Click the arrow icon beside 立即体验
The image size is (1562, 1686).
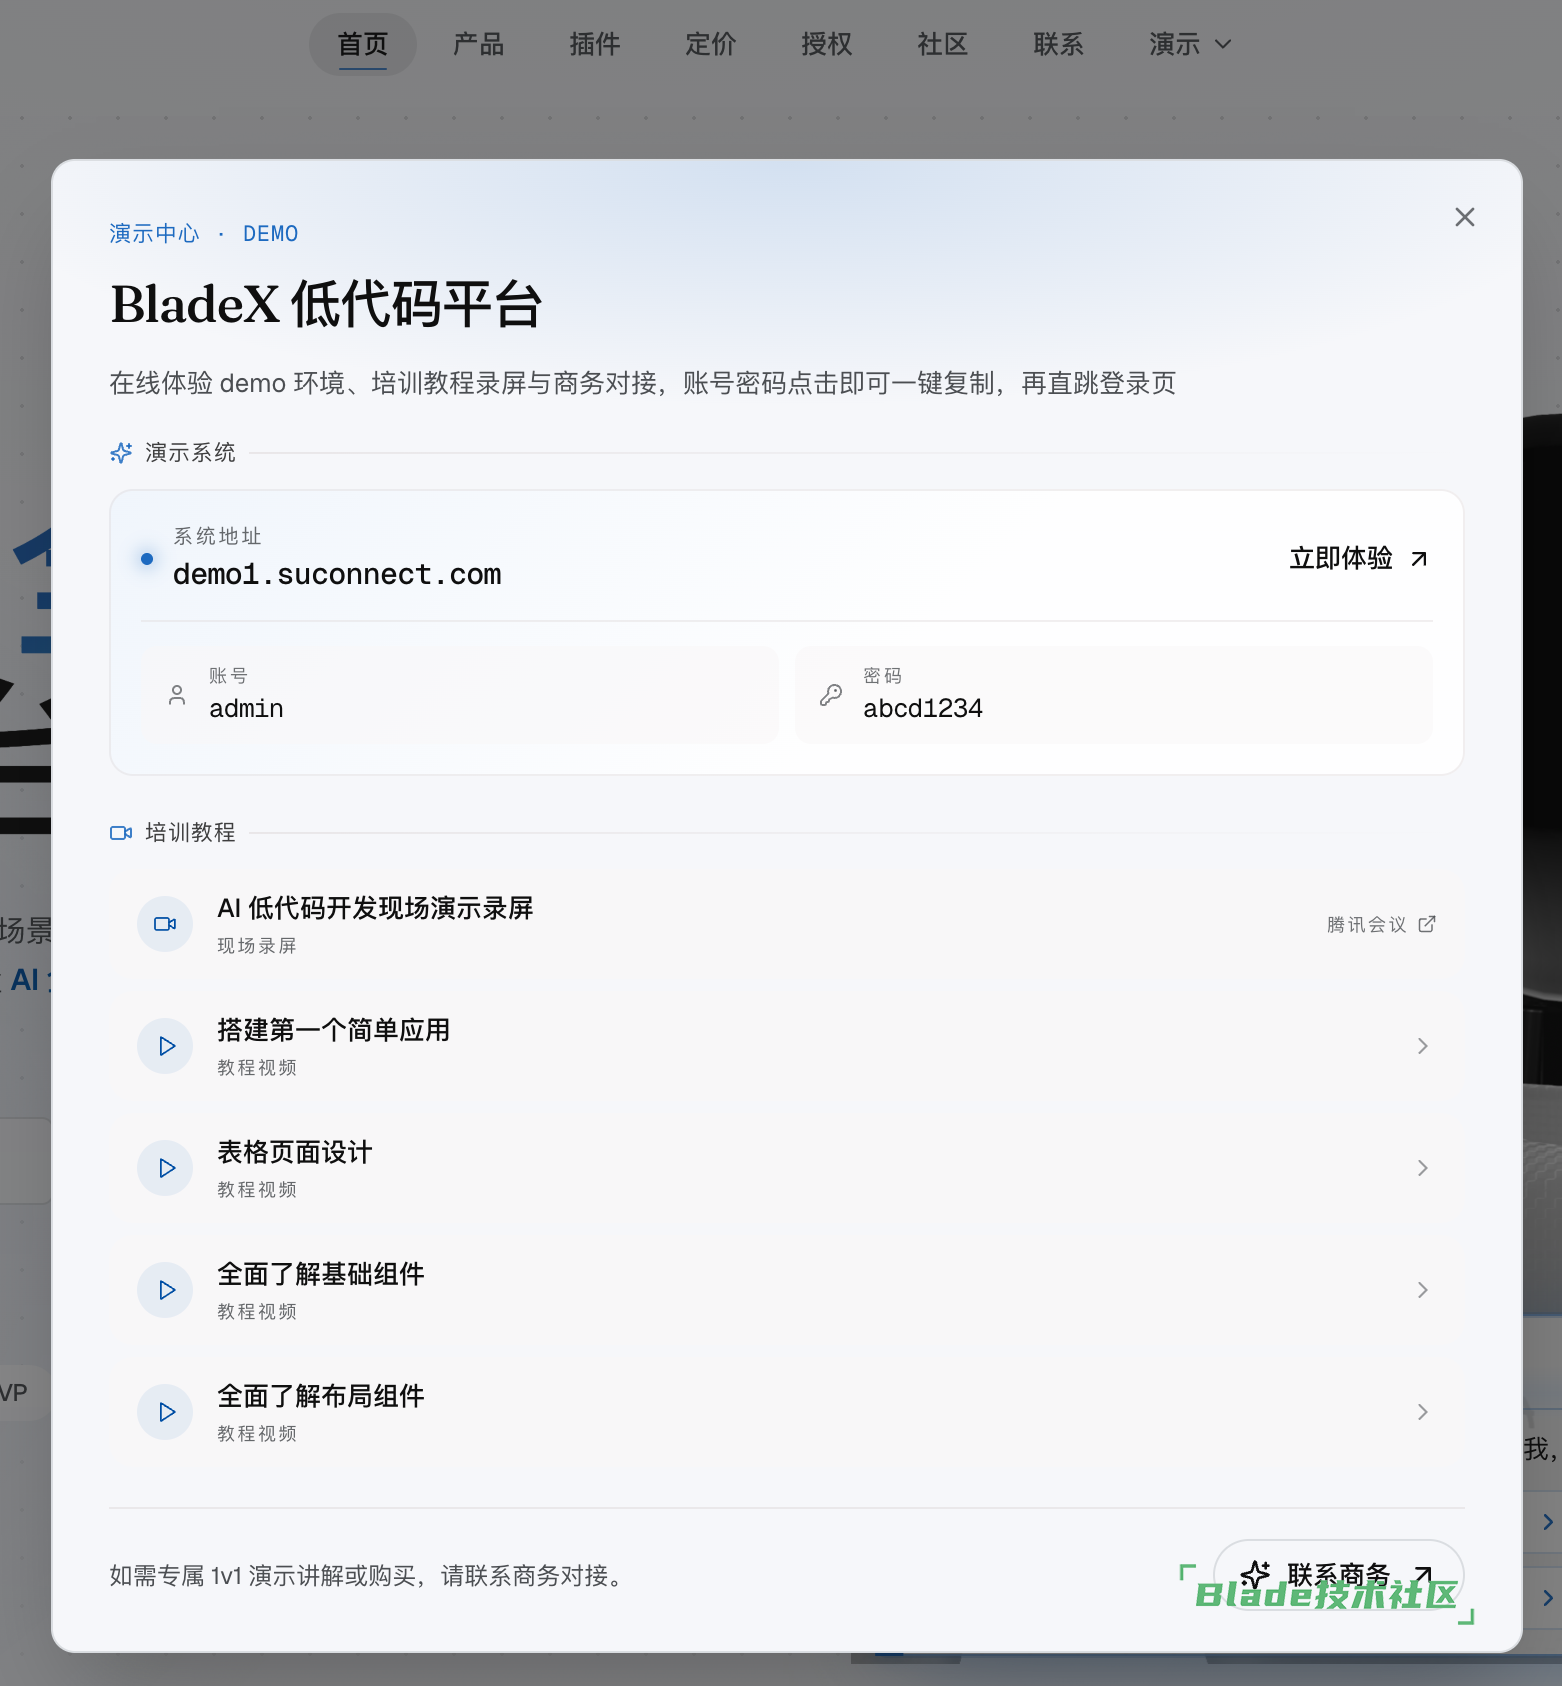(1419, 558)
